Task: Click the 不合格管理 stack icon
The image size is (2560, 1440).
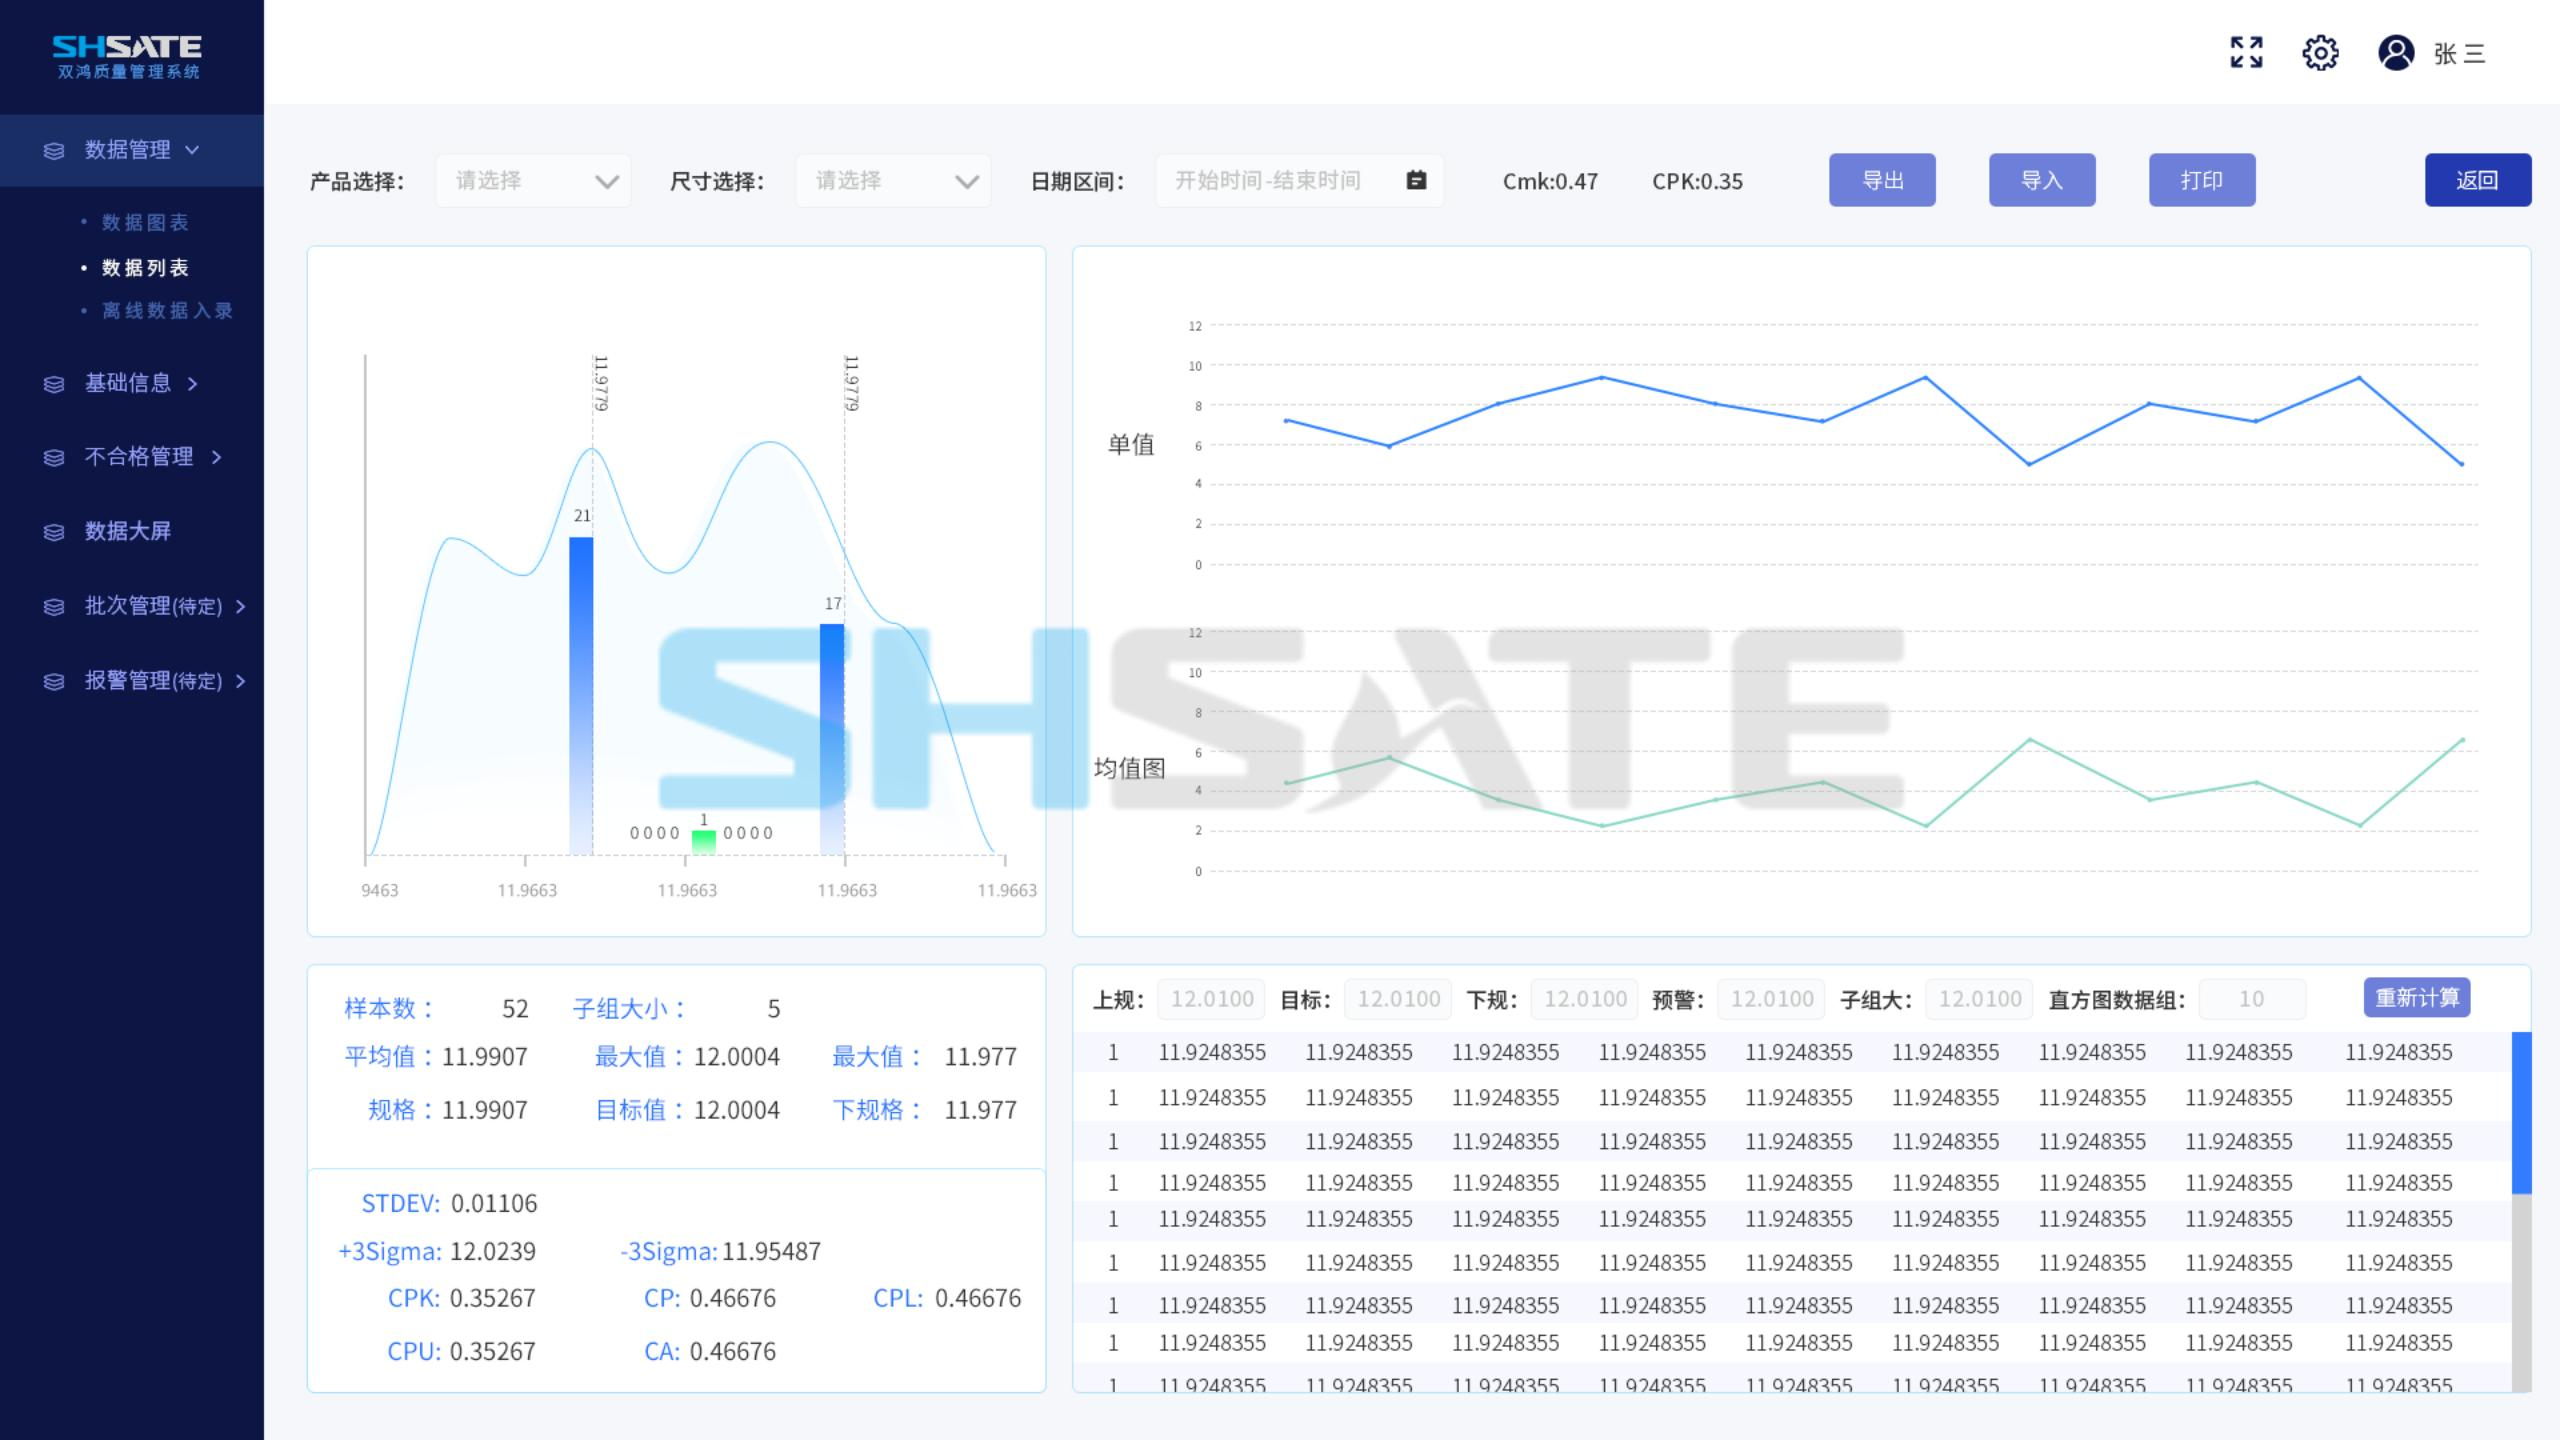Action: (54, 458)
